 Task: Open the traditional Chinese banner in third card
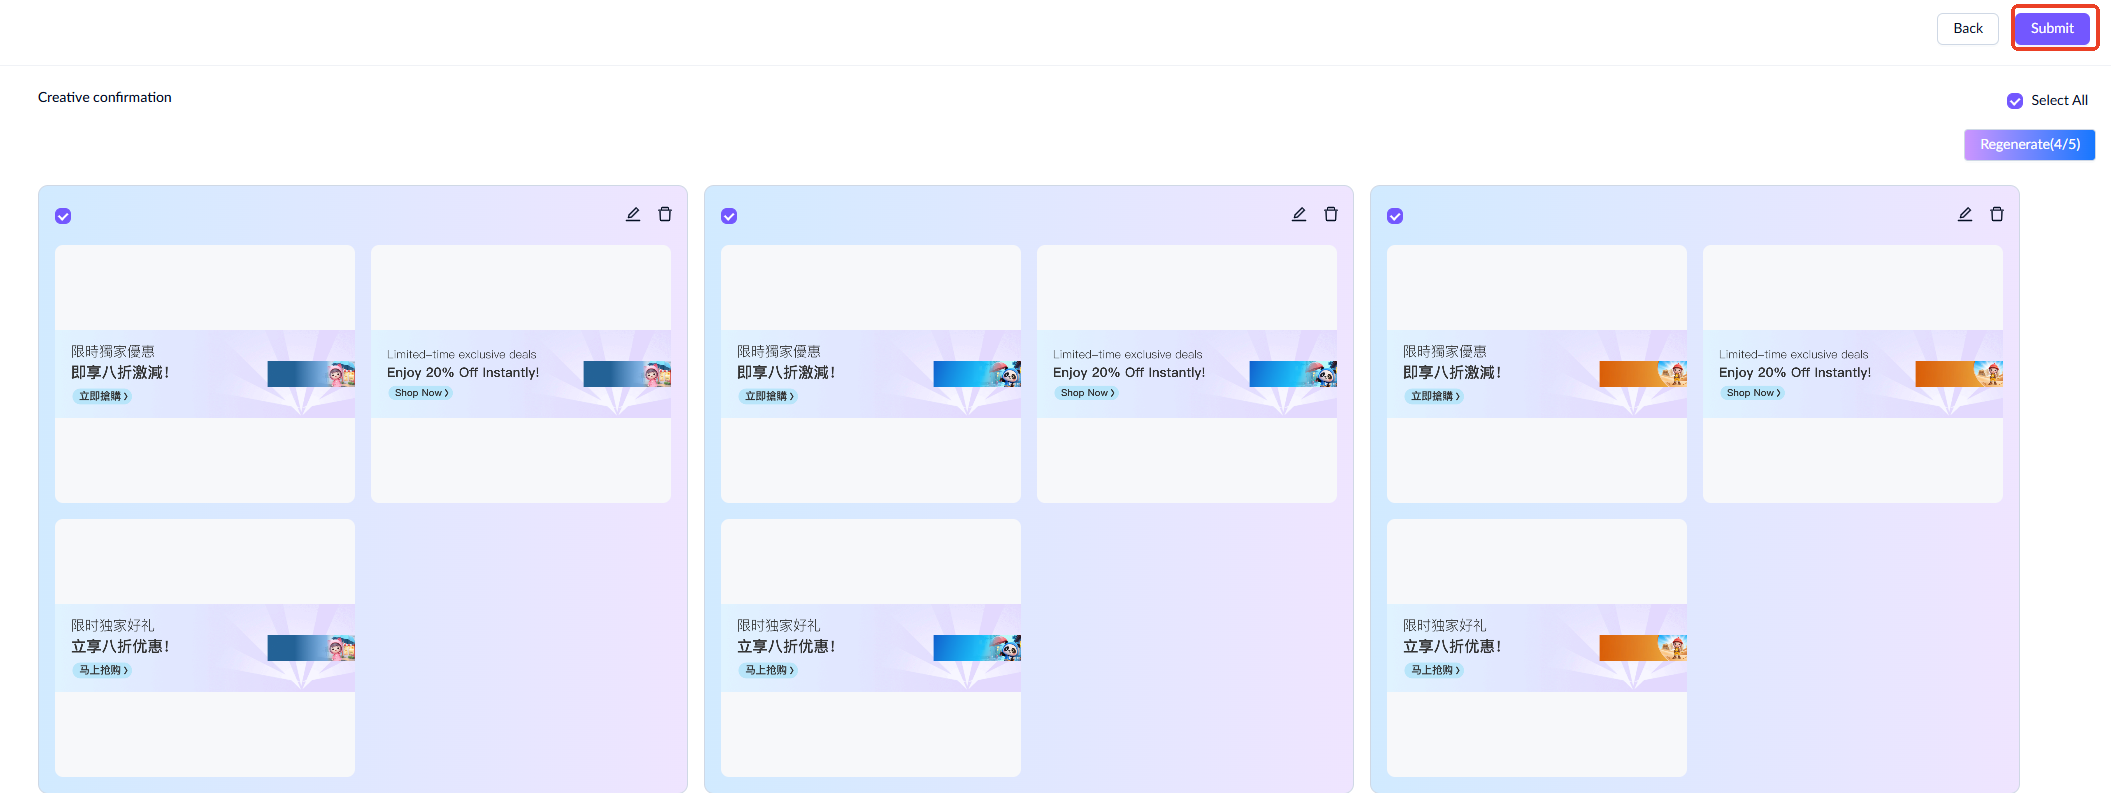1536,374
